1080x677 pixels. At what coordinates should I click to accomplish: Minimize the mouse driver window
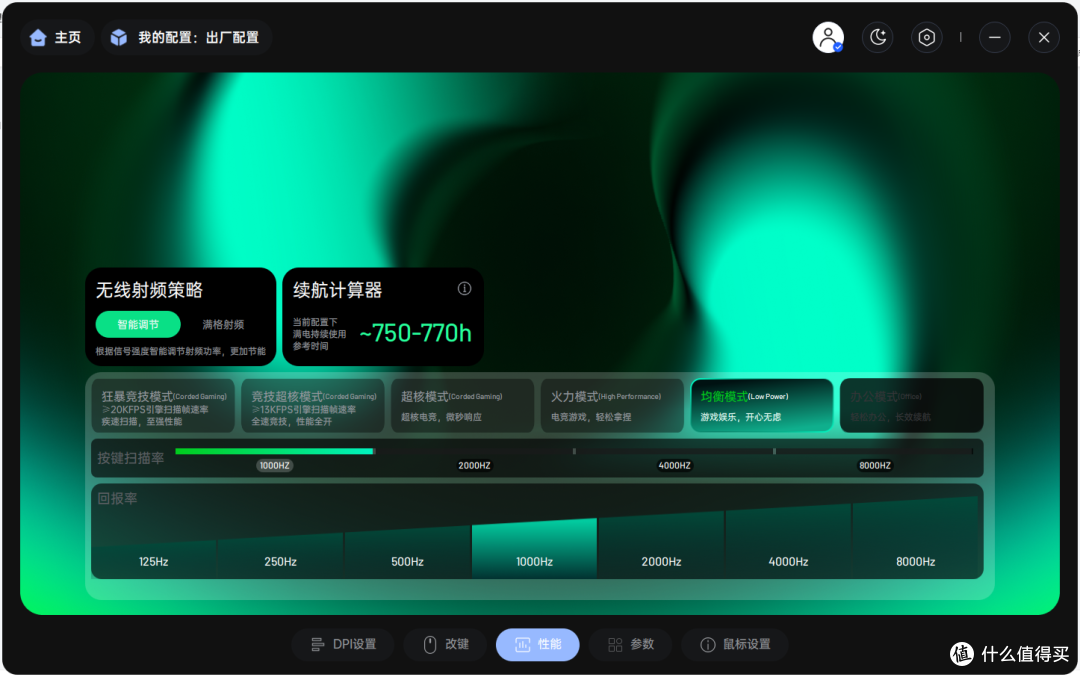tap(995, 37)
